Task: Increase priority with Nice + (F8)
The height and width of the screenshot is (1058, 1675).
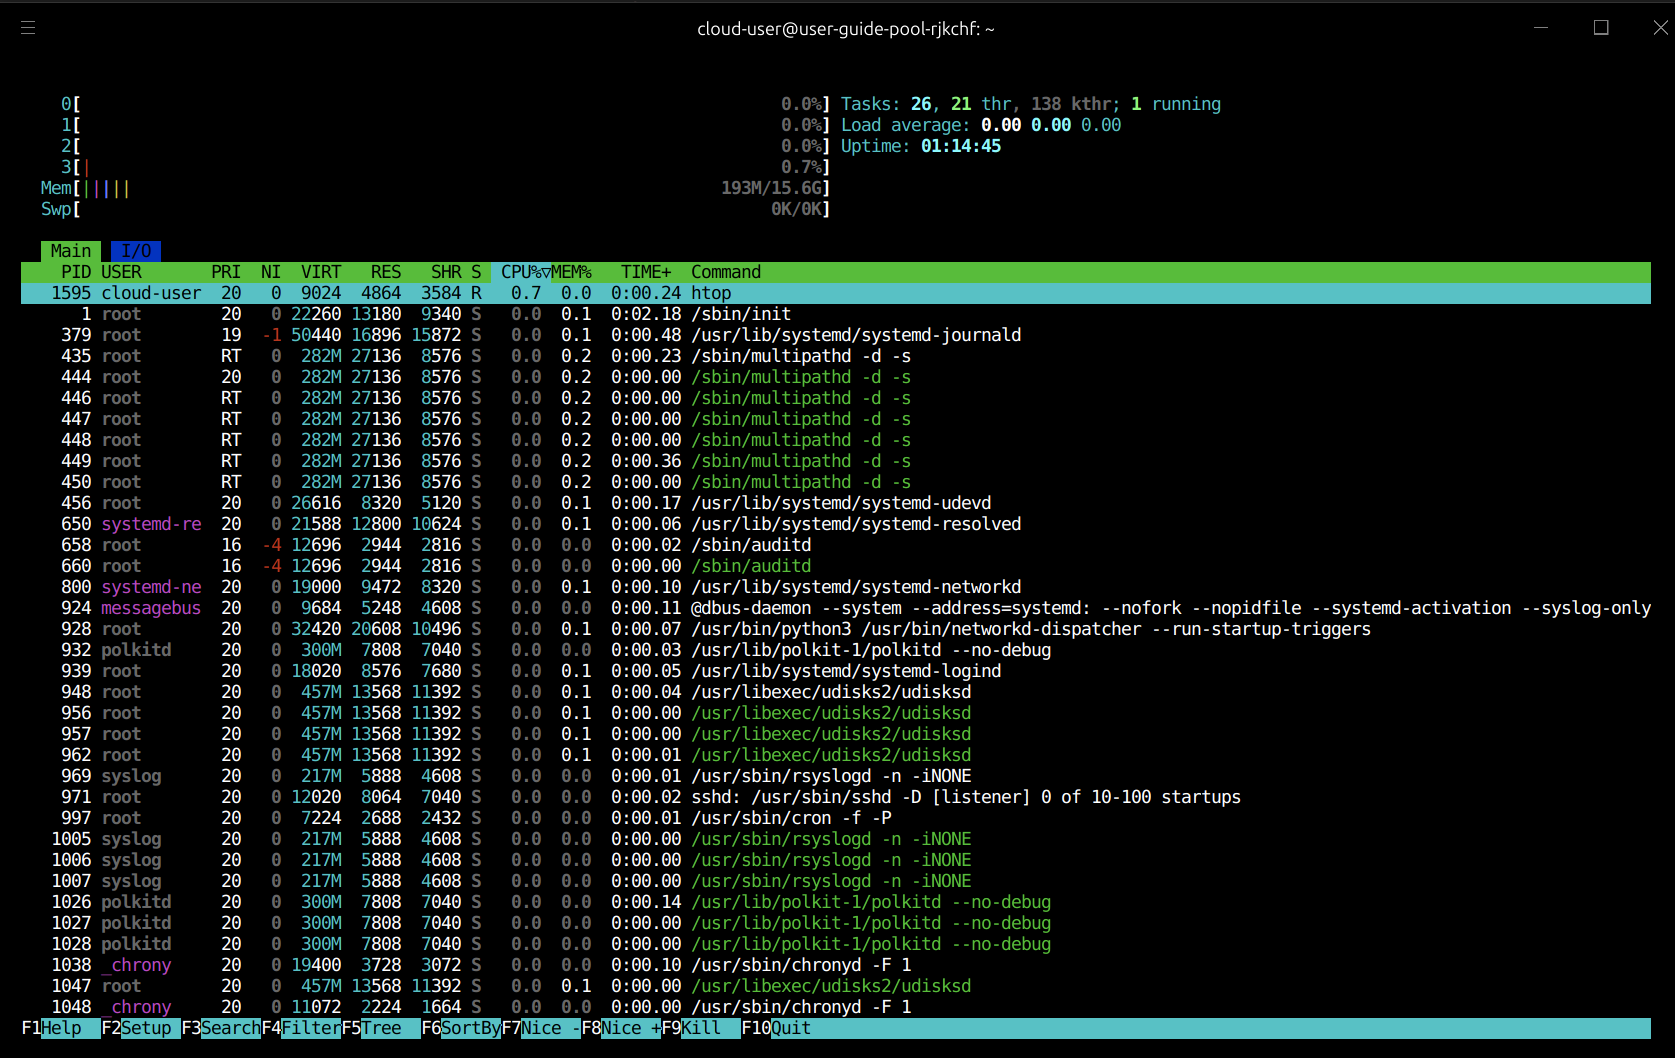Action: [x=623, y=1028]
